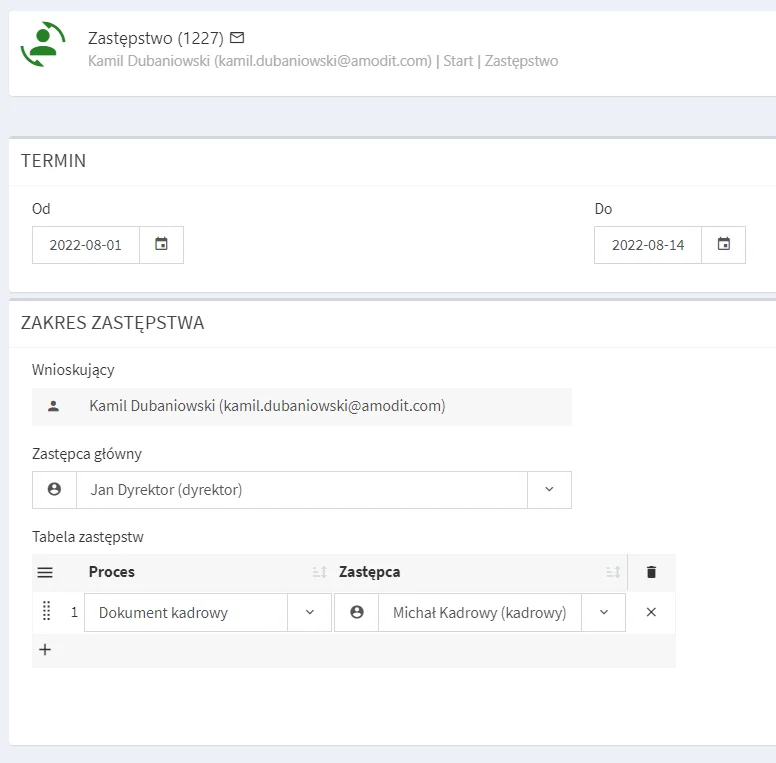Click the Michał Kadrowy (kadrowy) field
The width and height of the screenshot is (776, 763).
click(480, 613)
